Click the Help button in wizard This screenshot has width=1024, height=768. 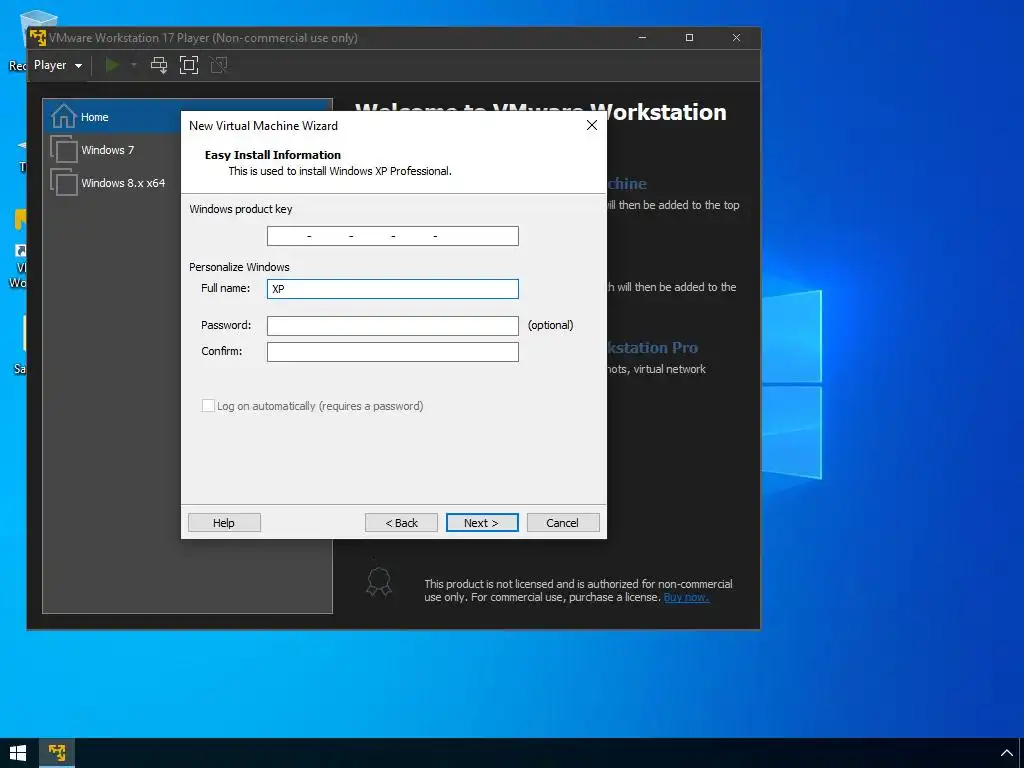[x=224, y=522]
